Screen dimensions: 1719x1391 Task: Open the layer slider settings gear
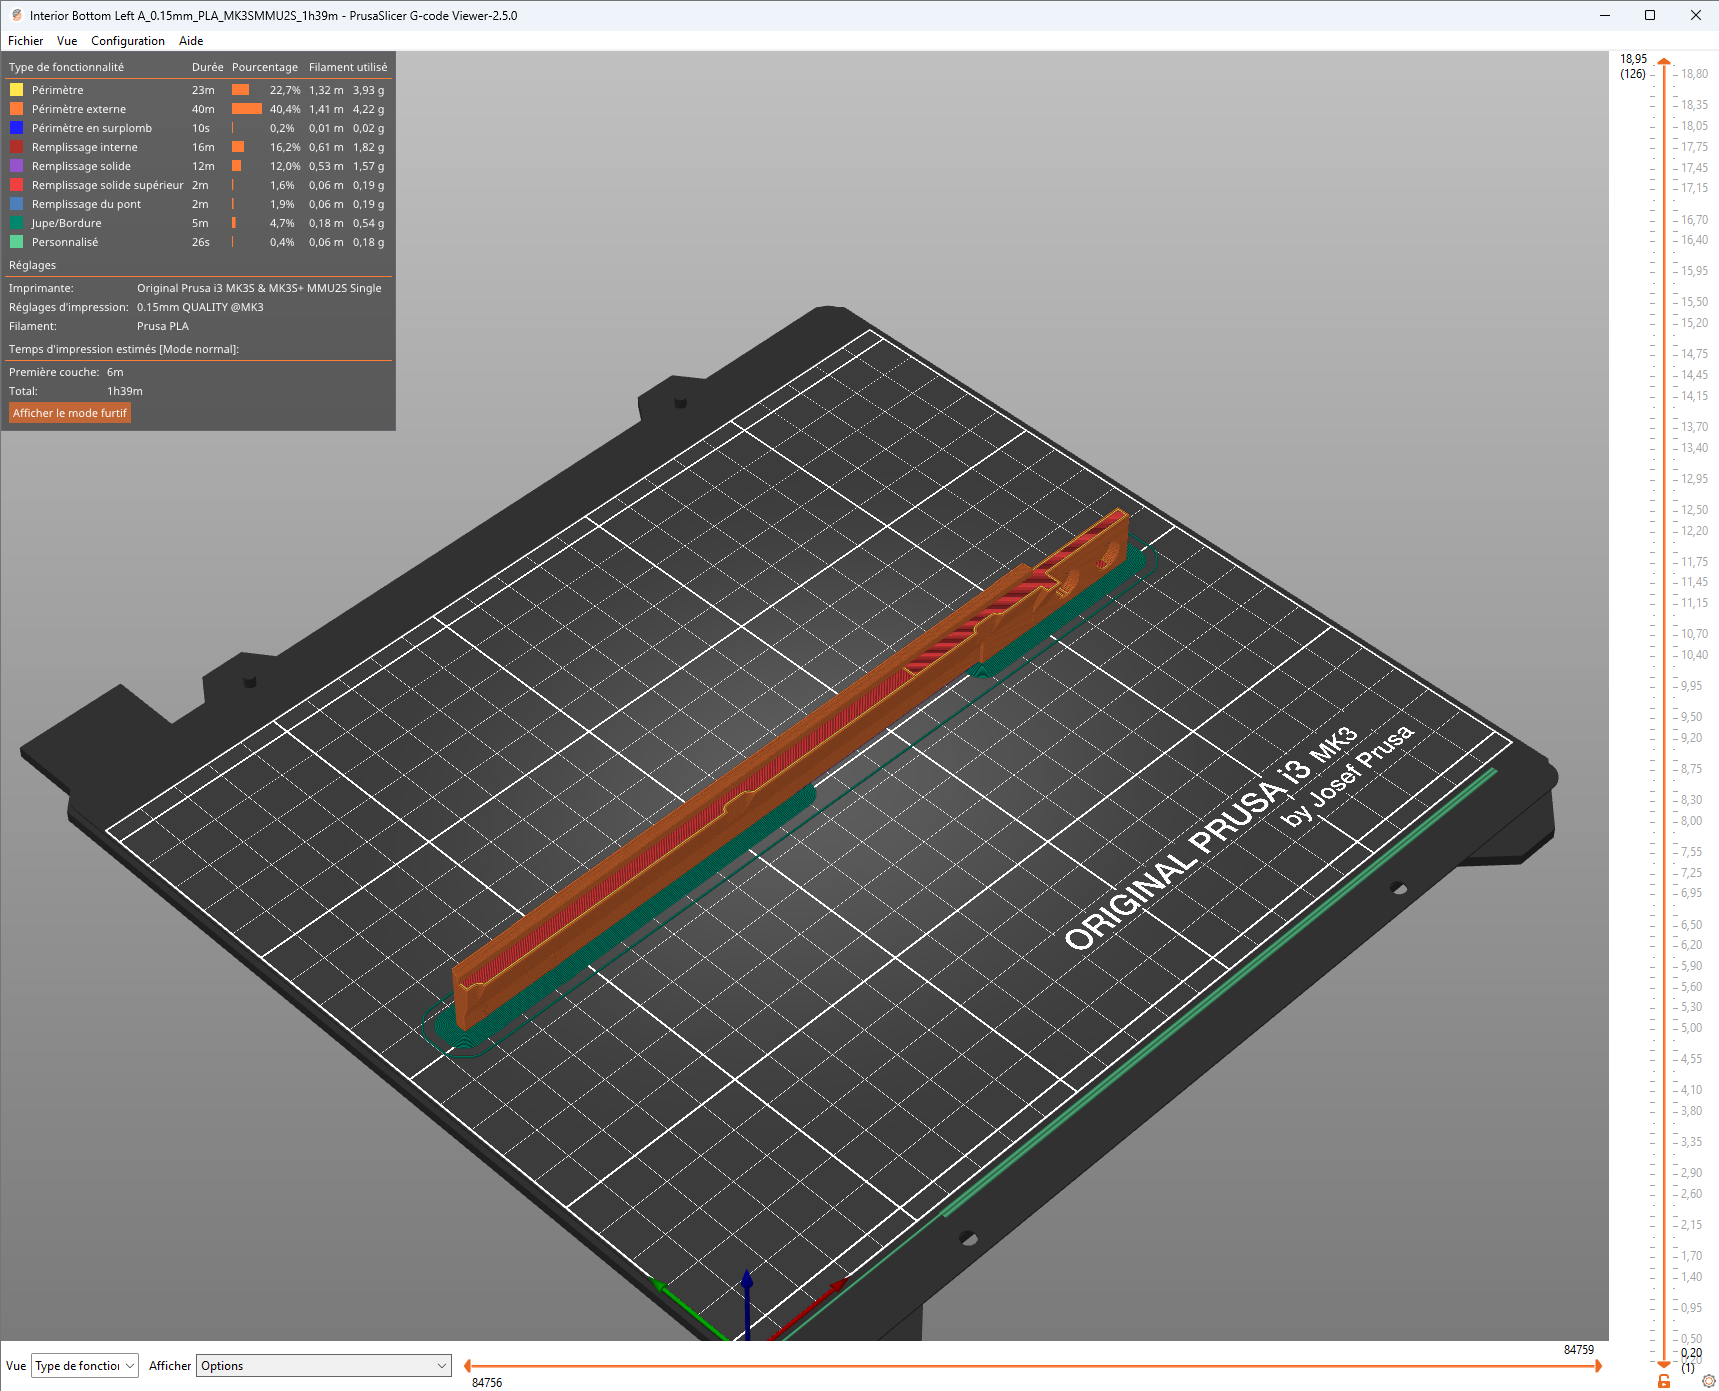tap(1708, 1381)
